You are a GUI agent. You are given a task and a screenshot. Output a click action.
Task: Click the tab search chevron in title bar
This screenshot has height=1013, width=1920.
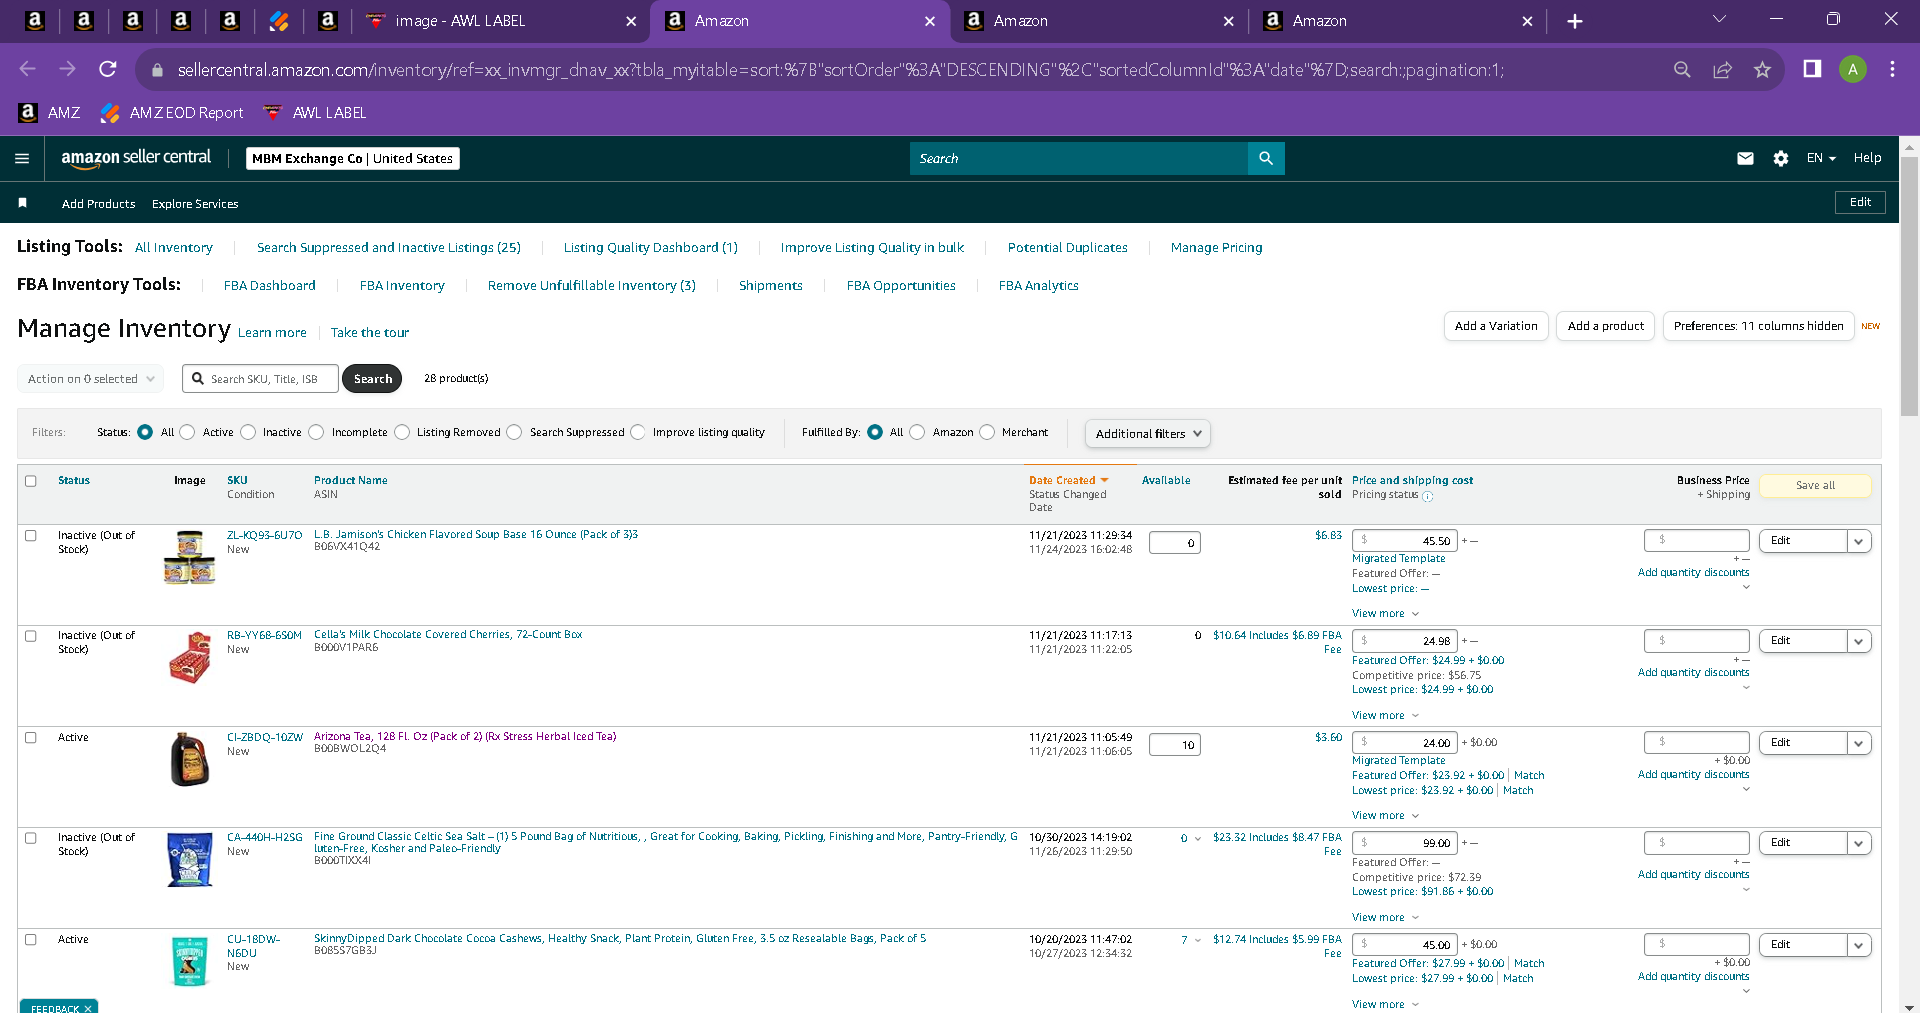tap(1719, 19)
